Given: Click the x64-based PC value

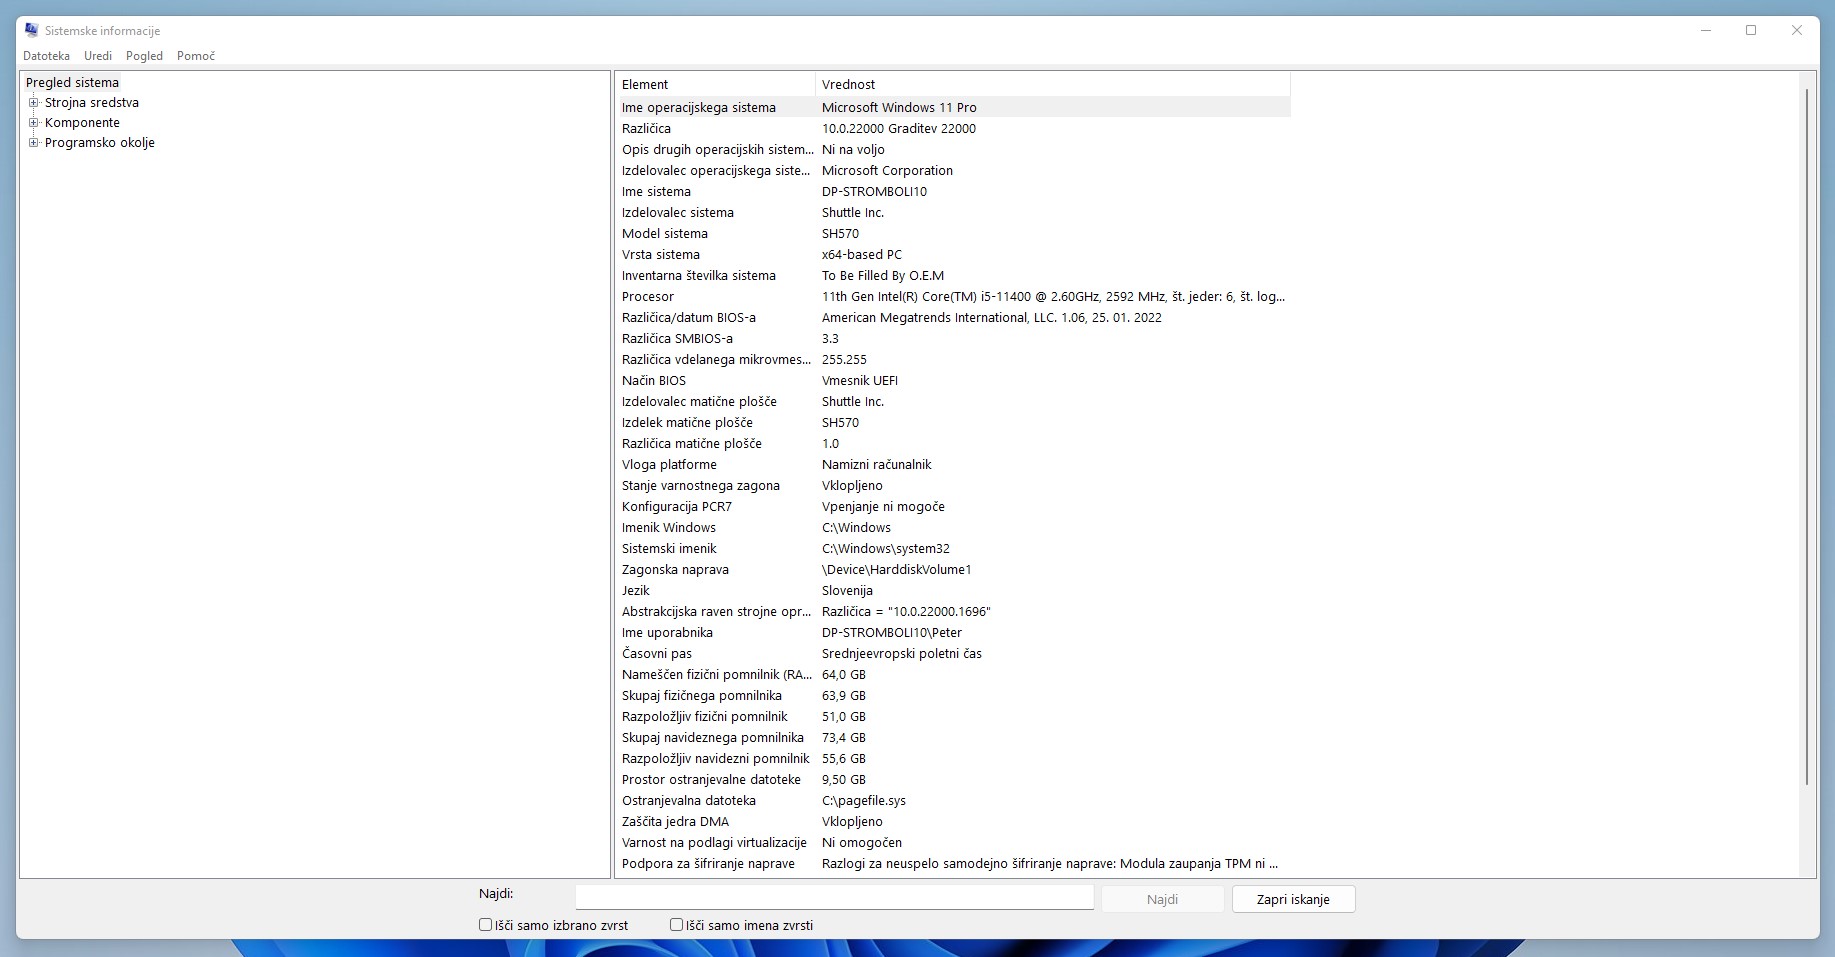Looking at the screenshot, I should tap(862, 254).
